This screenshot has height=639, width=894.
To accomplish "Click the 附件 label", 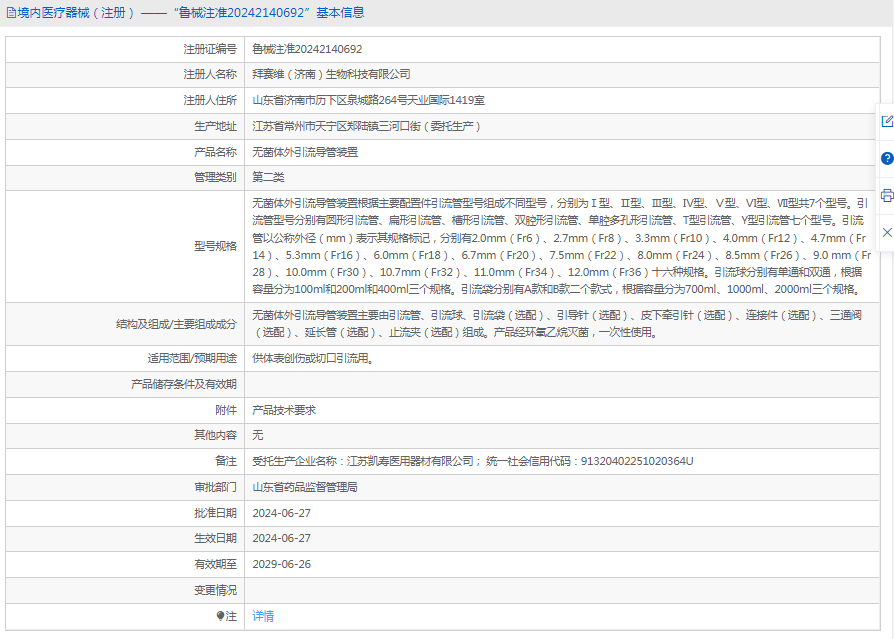I will (x=226, y=410).
